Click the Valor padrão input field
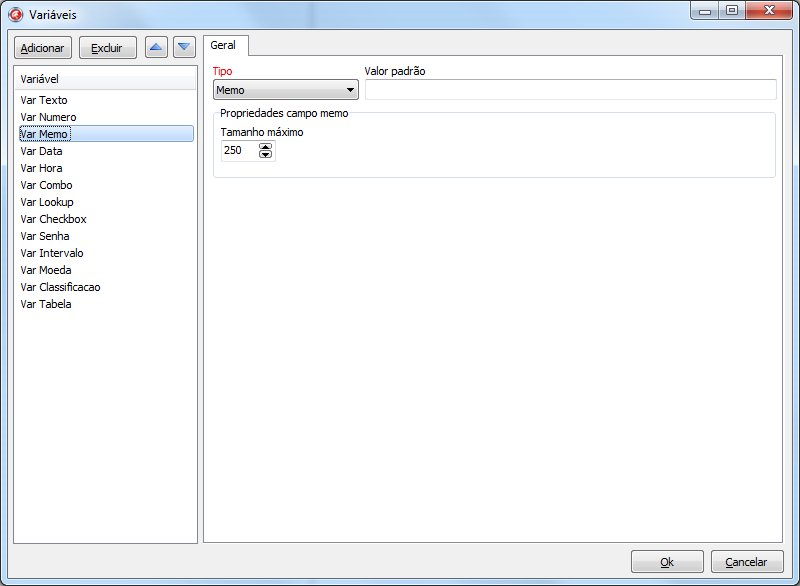Image resolution: width=800 pixels, height=586 pixels. [570, 90]
